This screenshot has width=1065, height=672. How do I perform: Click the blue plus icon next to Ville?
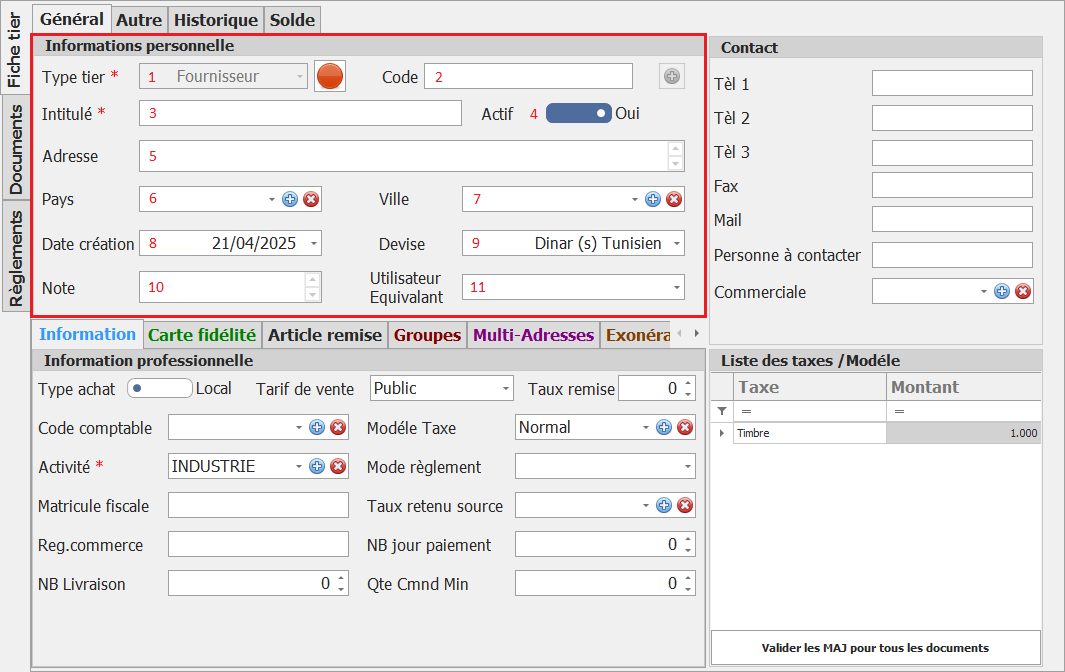click(x=653, y=199)
